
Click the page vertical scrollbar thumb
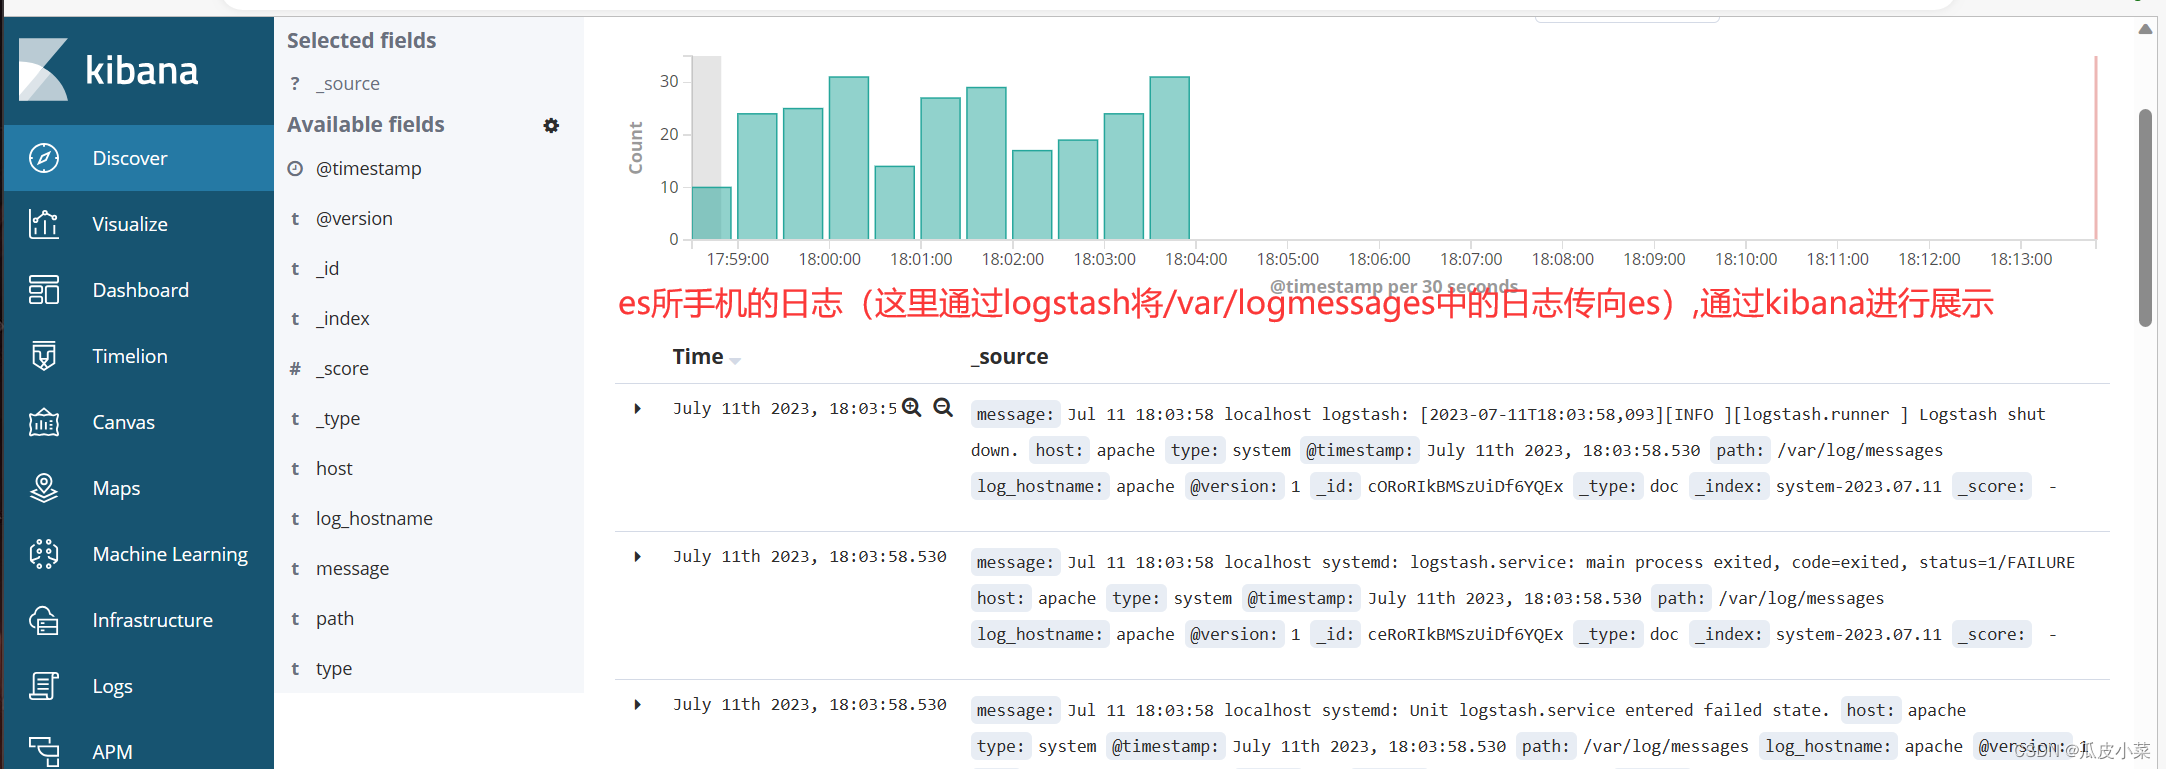coord(2145,218)
